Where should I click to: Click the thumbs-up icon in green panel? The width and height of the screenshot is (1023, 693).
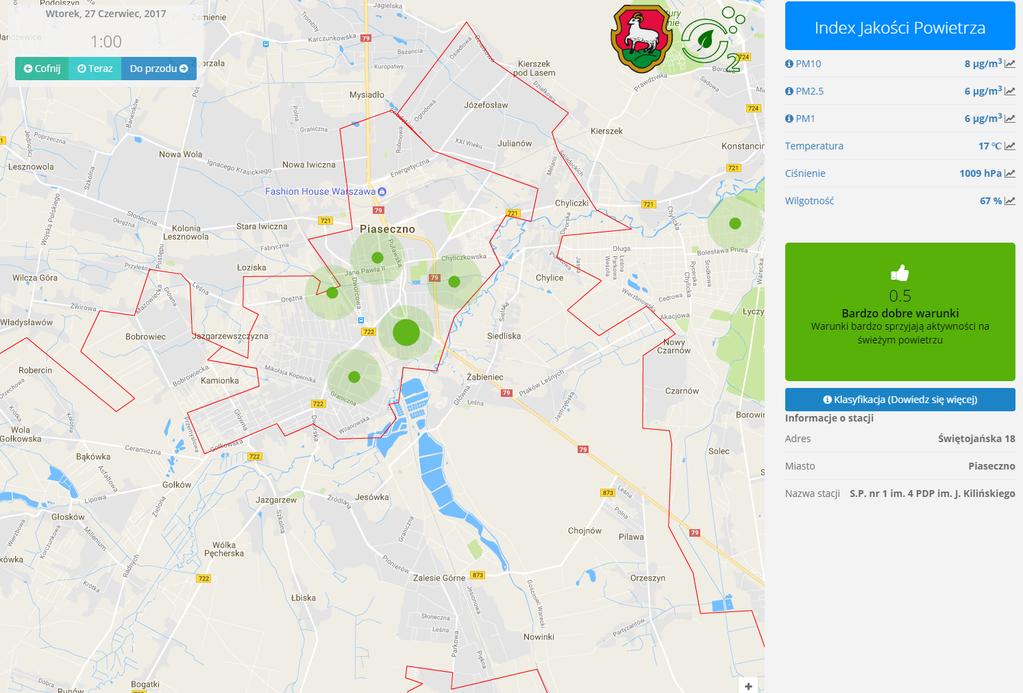point(900,273)
